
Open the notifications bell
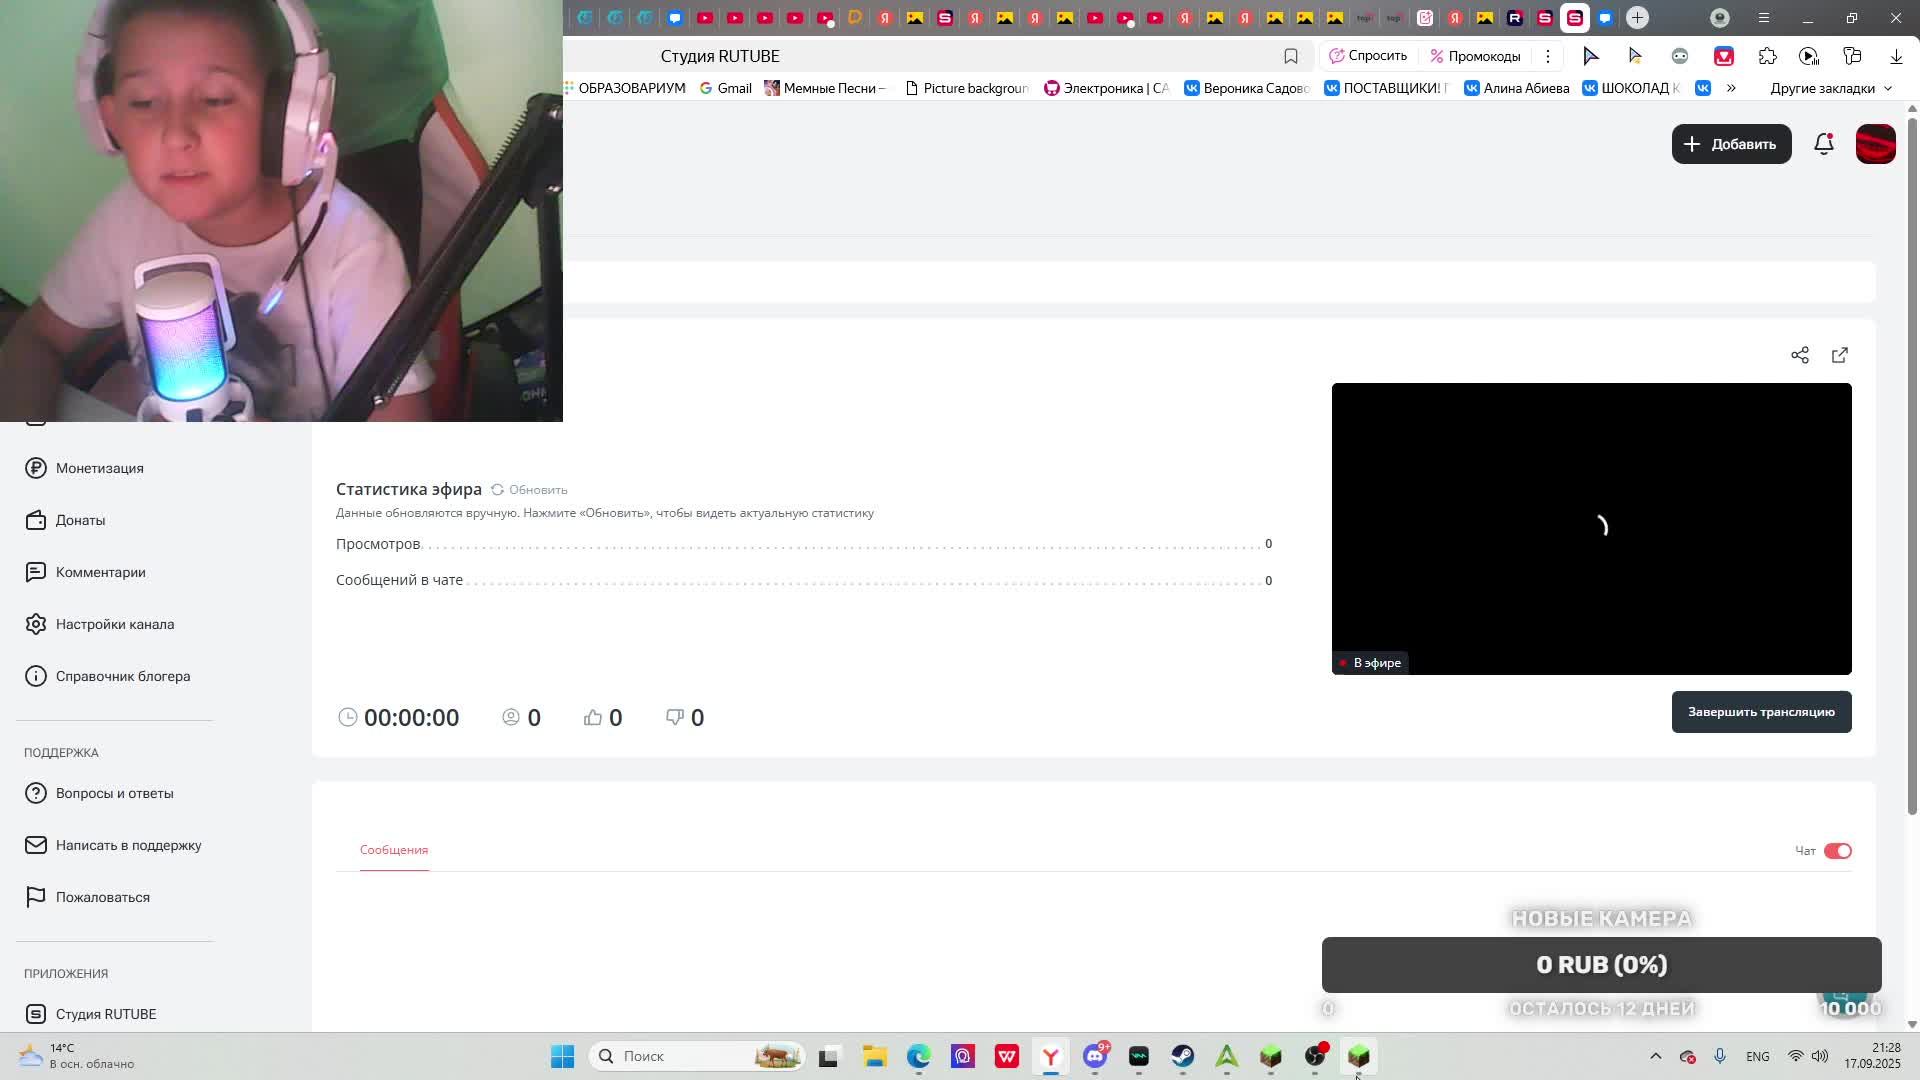point(1823,144)
